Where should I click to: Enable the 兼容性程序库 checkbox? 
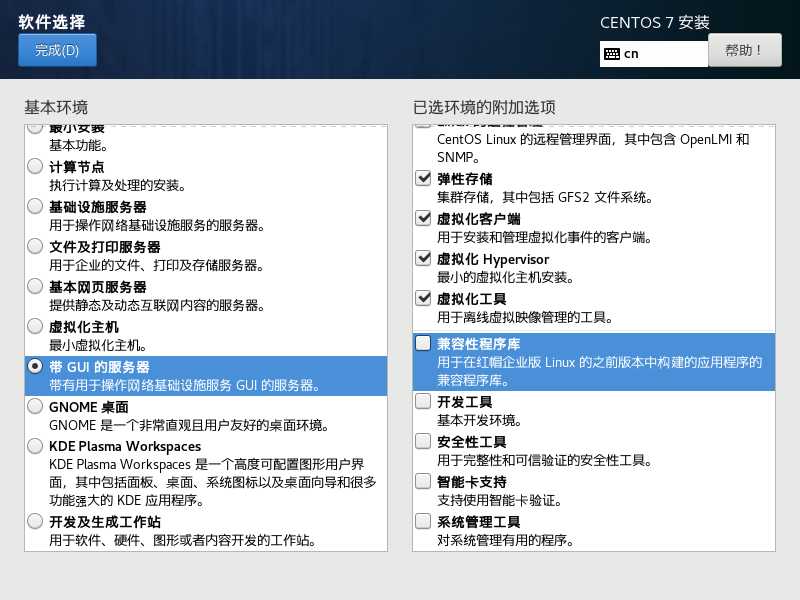tap(423, 343)
